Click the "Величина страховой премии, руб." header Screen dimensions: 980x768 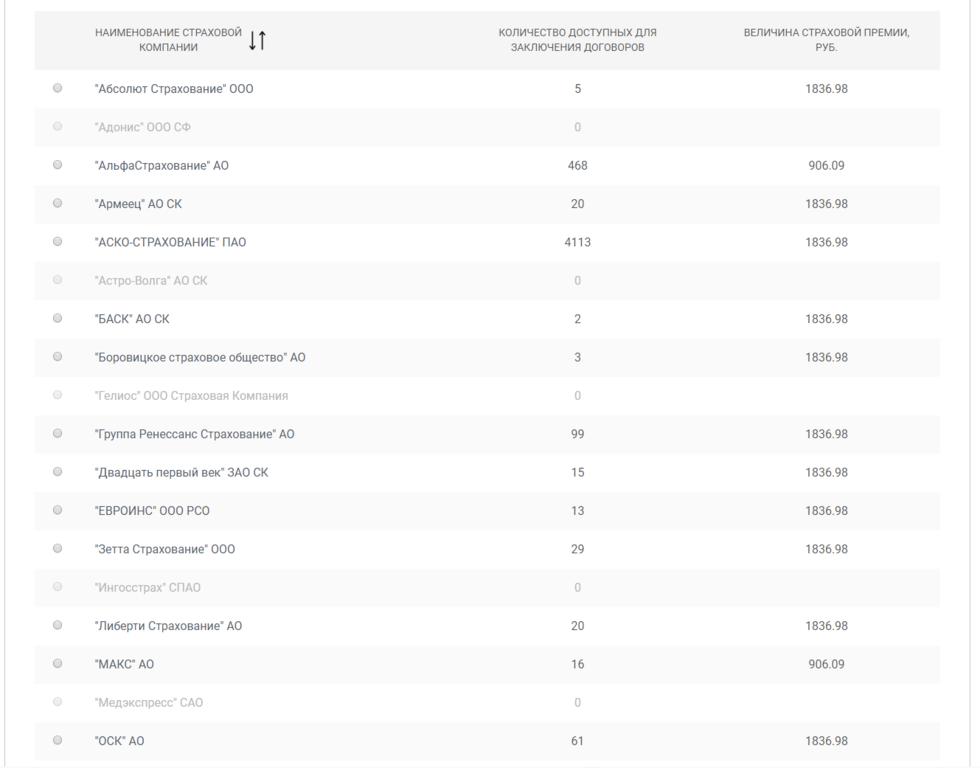point(826,40)
